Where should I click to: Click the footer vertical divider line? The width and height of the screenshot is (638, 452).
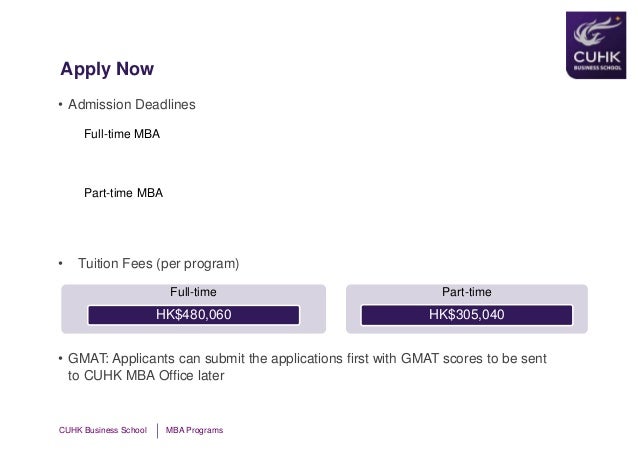click(157, 430)
